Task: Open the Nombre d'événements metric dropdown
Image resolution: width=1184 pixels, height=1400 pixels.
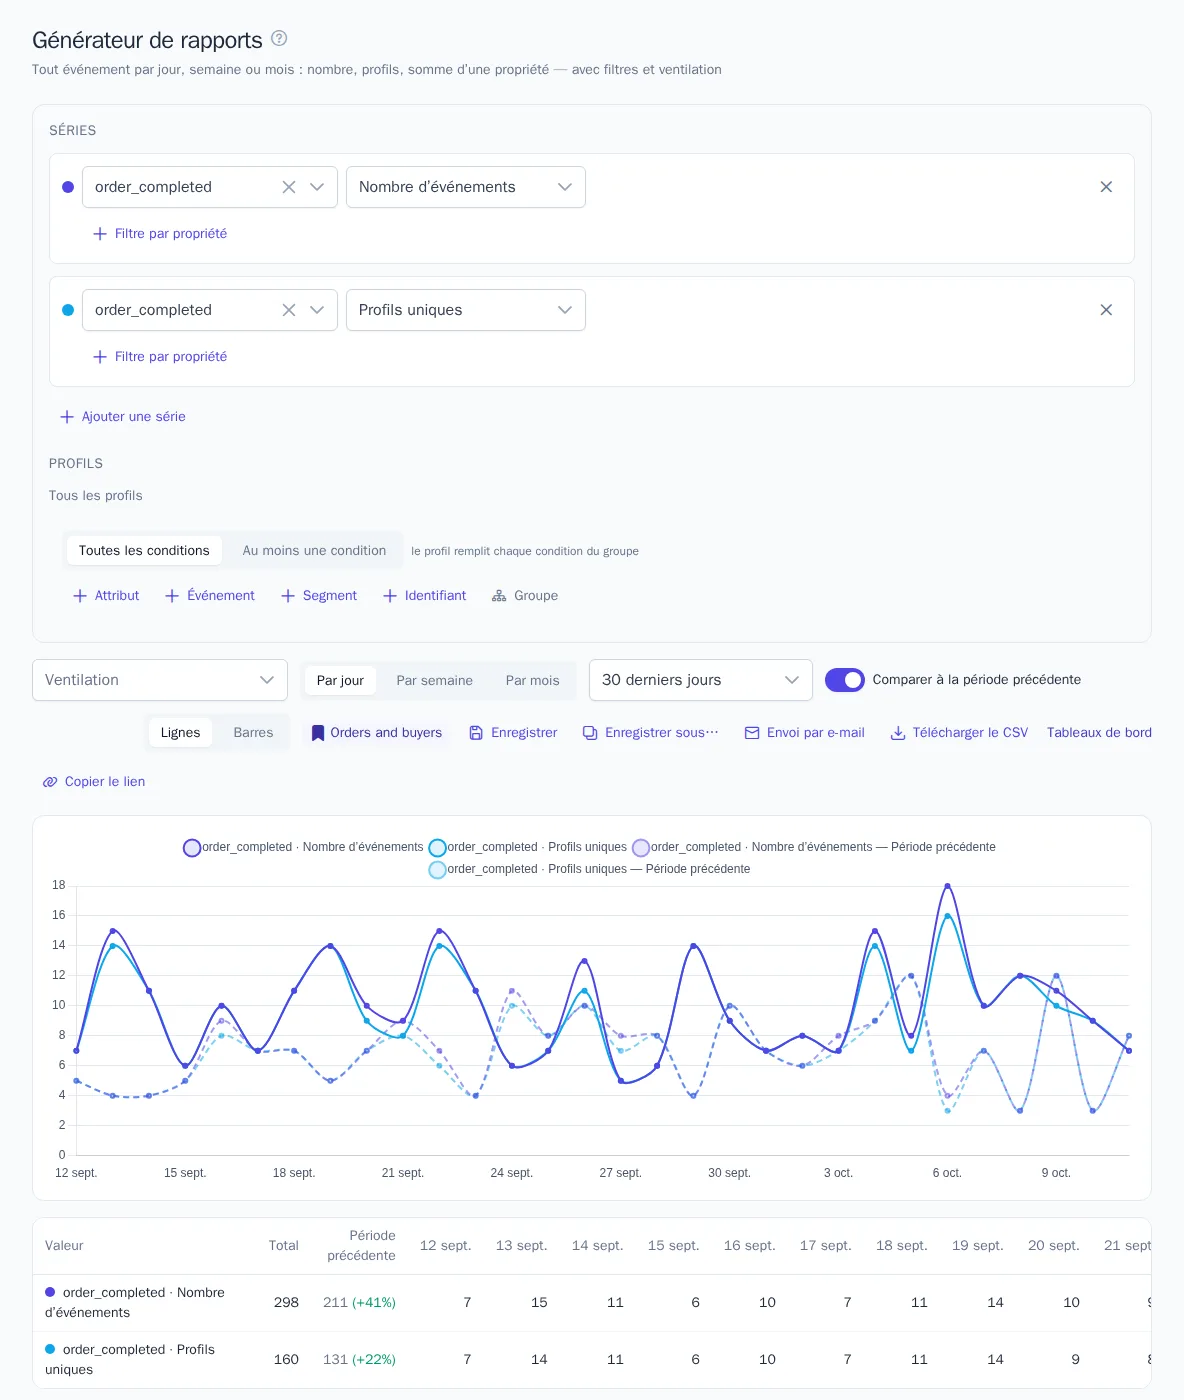Action: pos(466,187)
